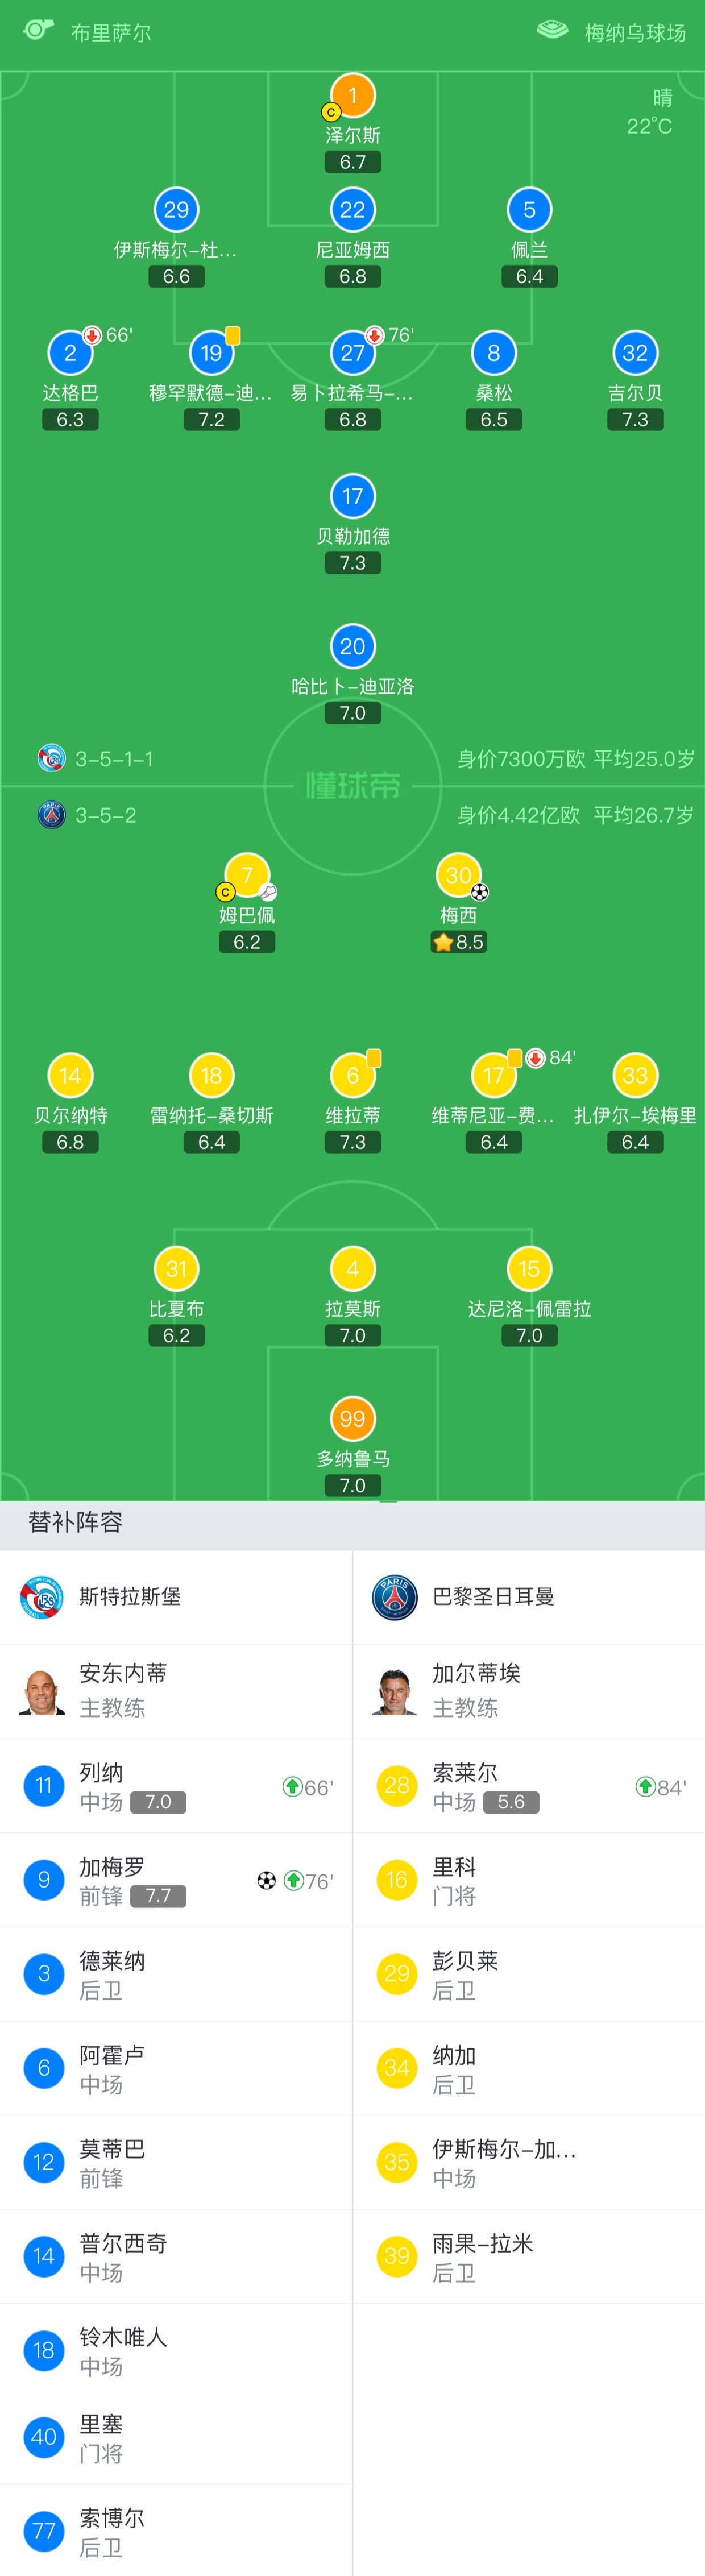Tap 吉尔贝 number 32 player circle
The width and height of the screenshot is (705, 2576).
635,353
